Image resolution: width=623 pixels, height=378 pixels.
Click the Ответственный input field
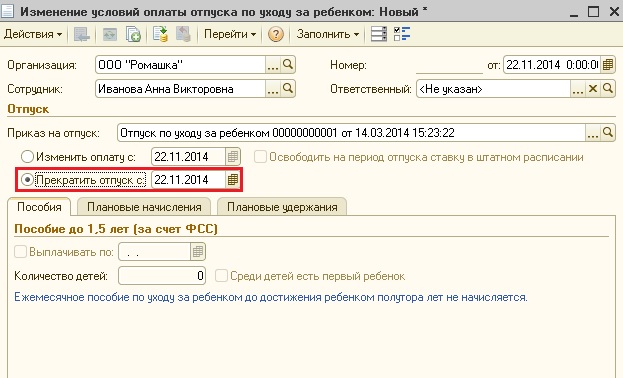(493, 89)
